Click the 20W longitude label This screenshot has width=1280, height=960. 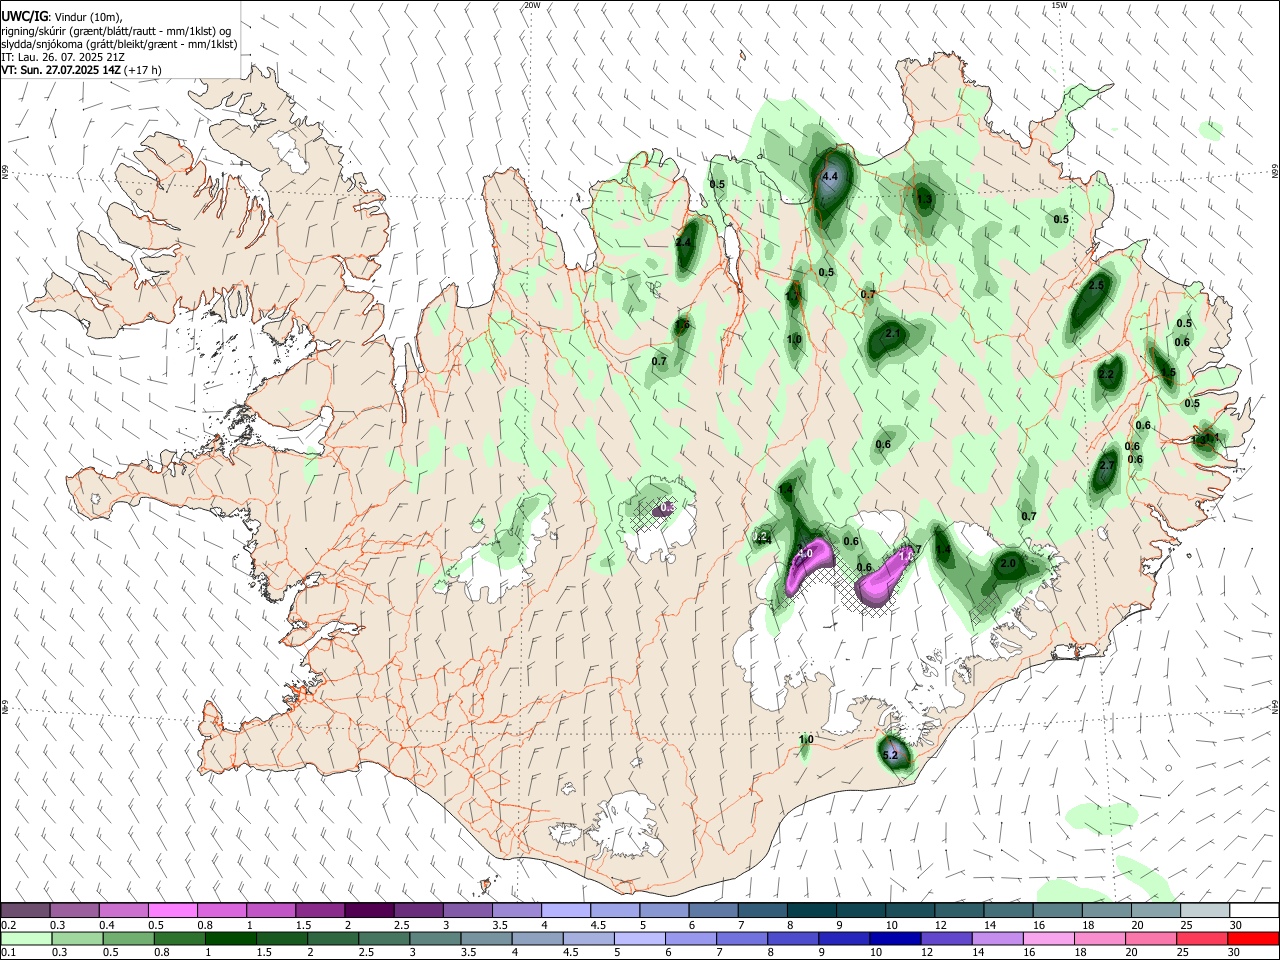coord(532,5)
